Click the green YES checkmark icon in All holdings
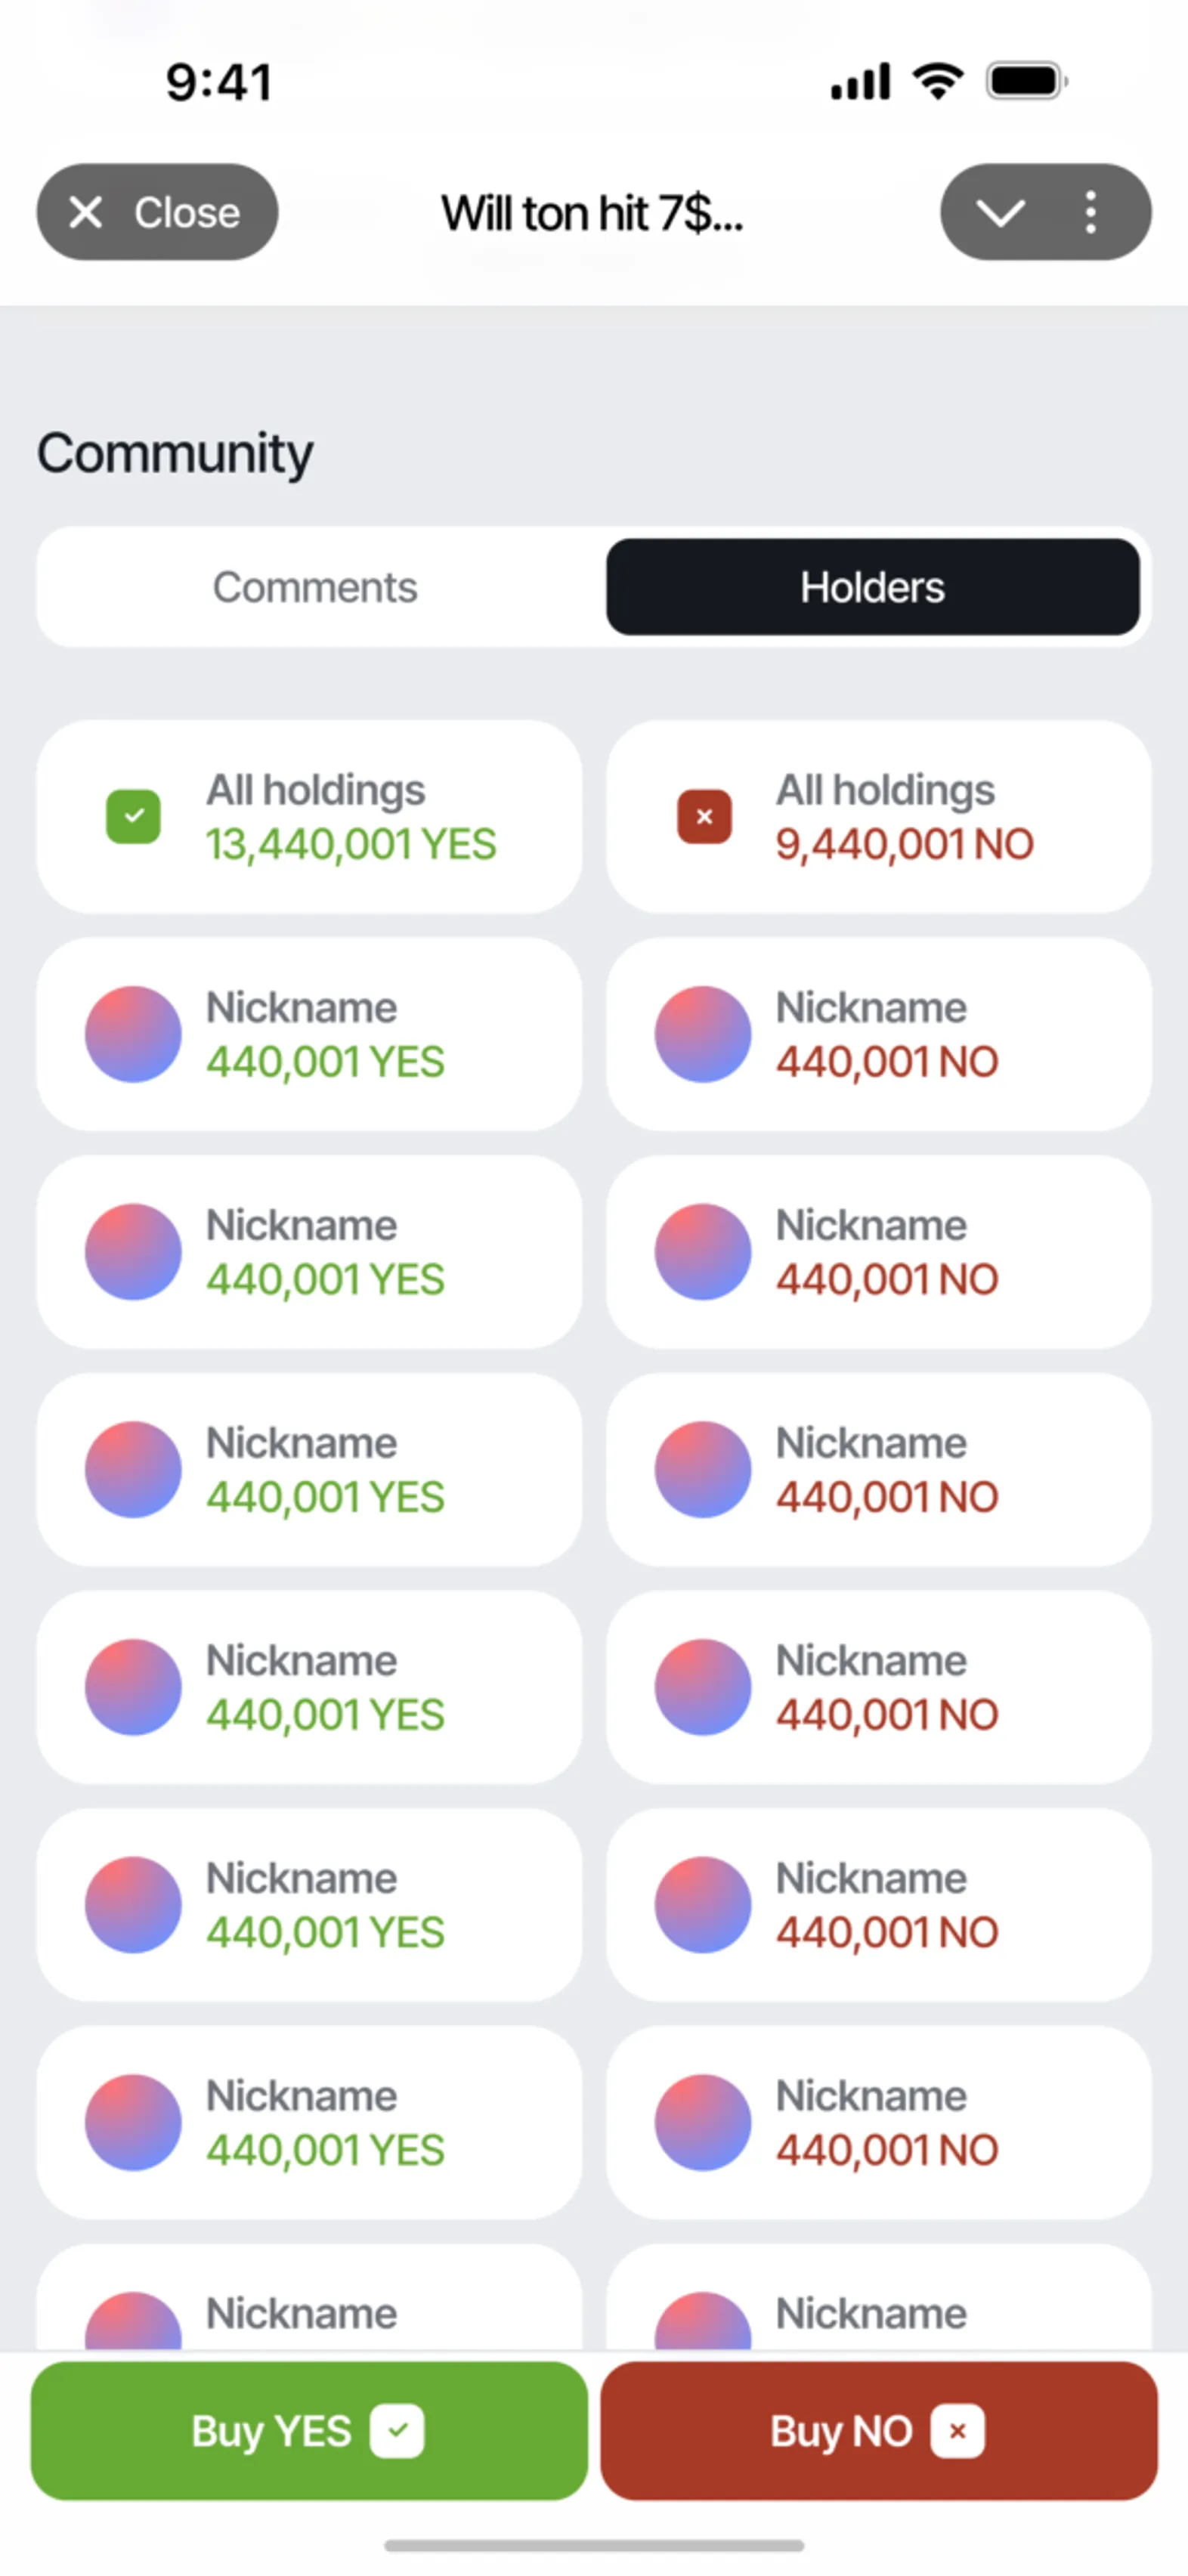Viewport: 1188px width, 2576px height. pyautogui.click(x=133, y=816)
